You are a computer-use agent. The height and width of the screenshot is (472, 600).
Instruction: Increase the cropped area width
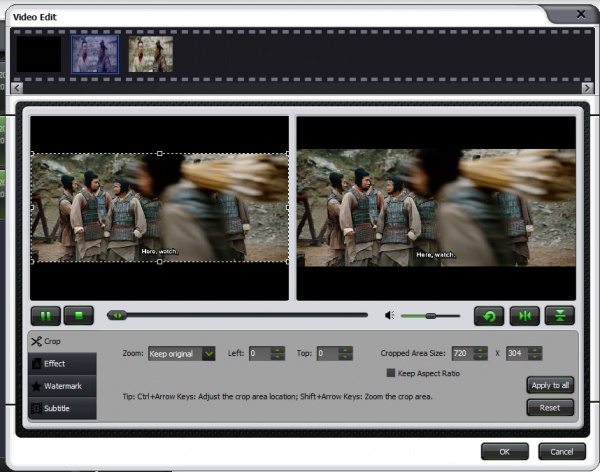(480, 350)
